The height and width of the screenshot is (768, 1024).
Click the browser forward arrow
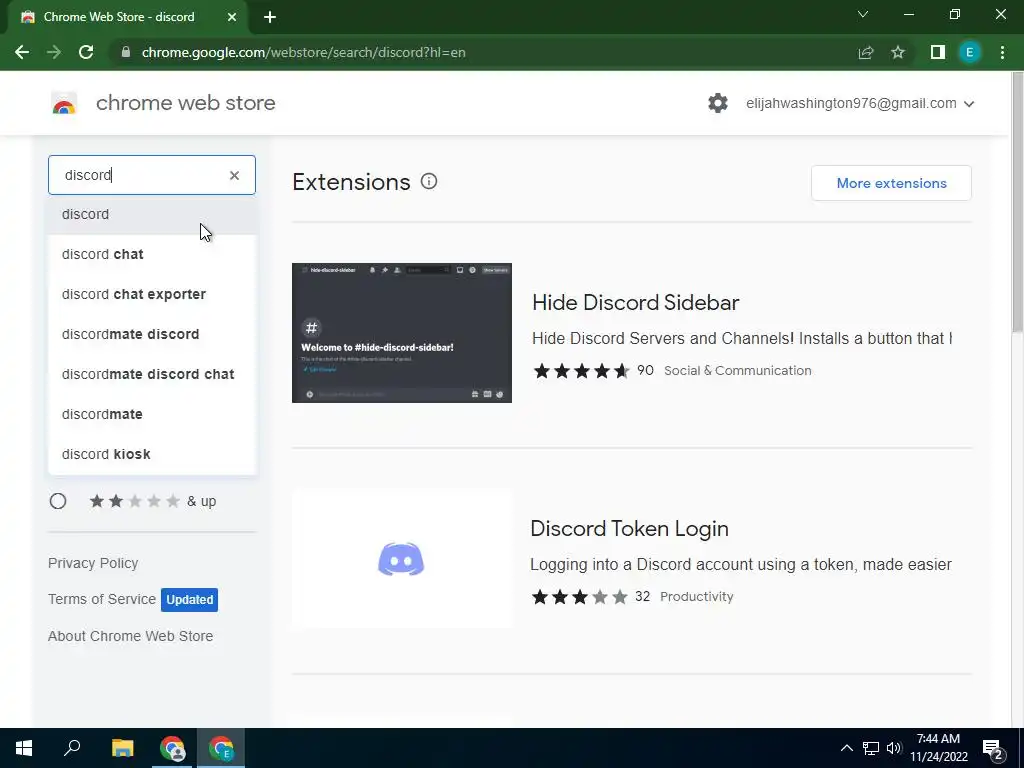pos(54,52)
